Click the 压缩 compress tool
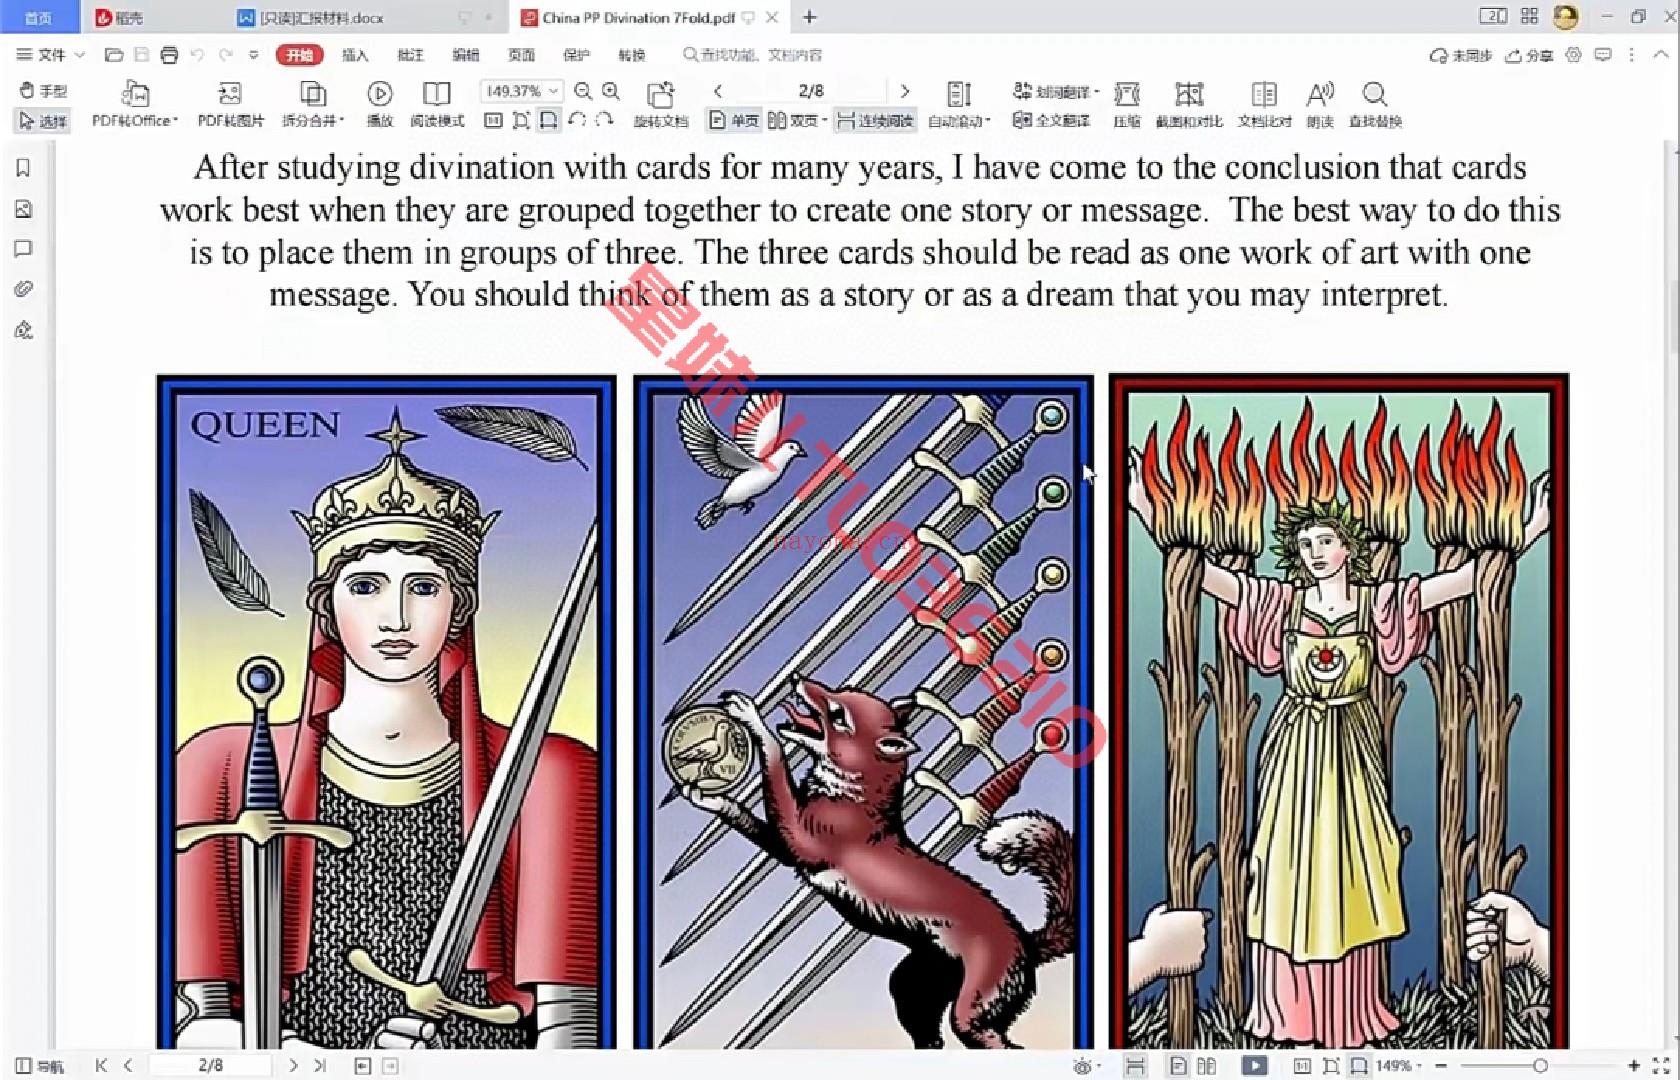Viewport: 1680px width, 1080px height. pyautogui.click(x=1127, y=105)
